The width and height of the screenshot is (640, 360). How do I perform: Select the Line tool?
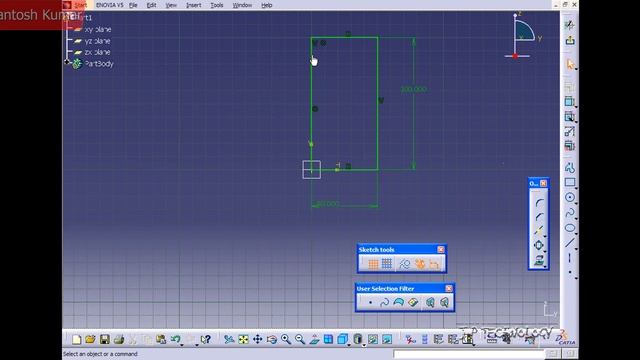[x=570, y=243]
